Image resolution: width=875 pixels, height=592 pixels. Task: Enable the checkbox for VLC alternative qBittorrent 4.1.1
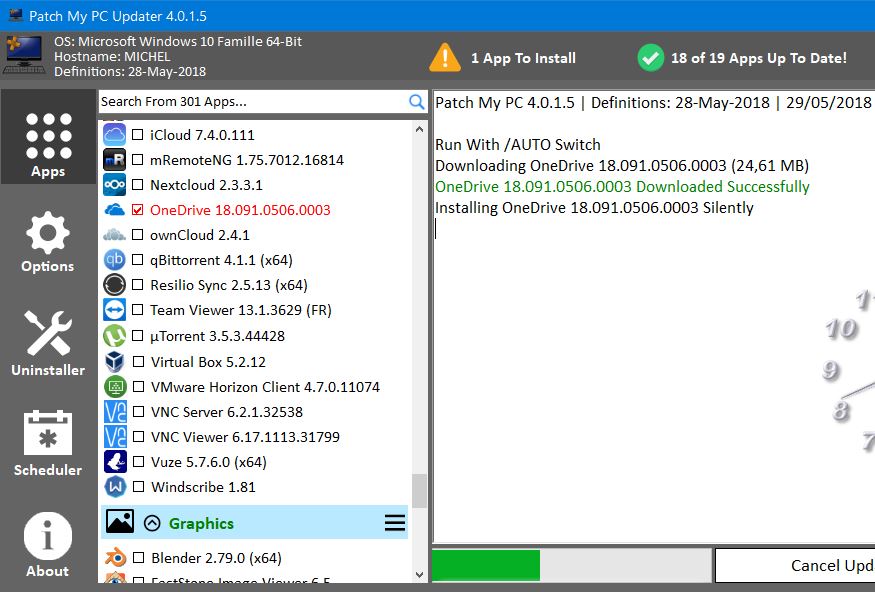pyautogui.click(x=136, y=259)
